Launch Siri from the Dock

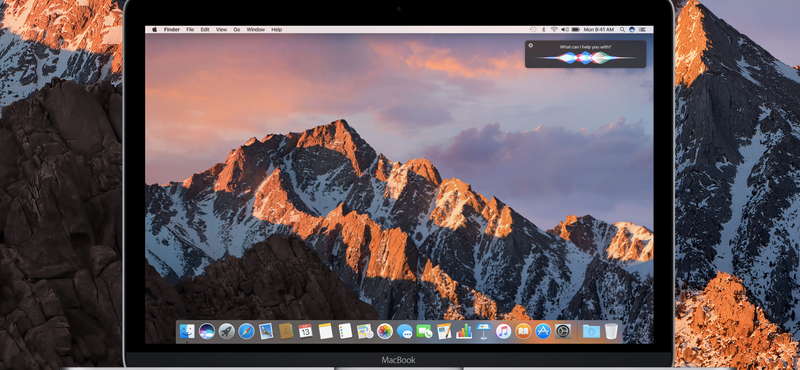[x=207, y=331]
